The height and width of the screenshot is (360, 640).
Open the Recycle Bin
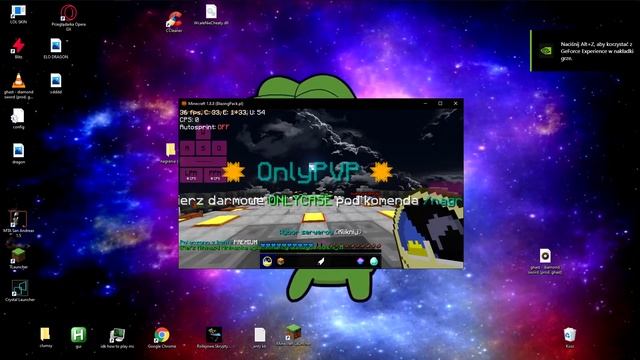[x=570, y=338]
